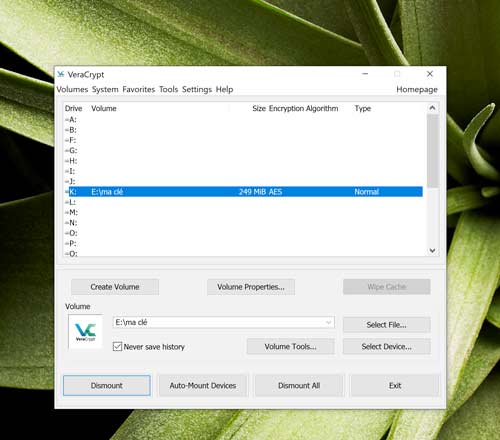500x440 pixels.
Task: Close the VeraCrypt window
Action: (430, 74)
